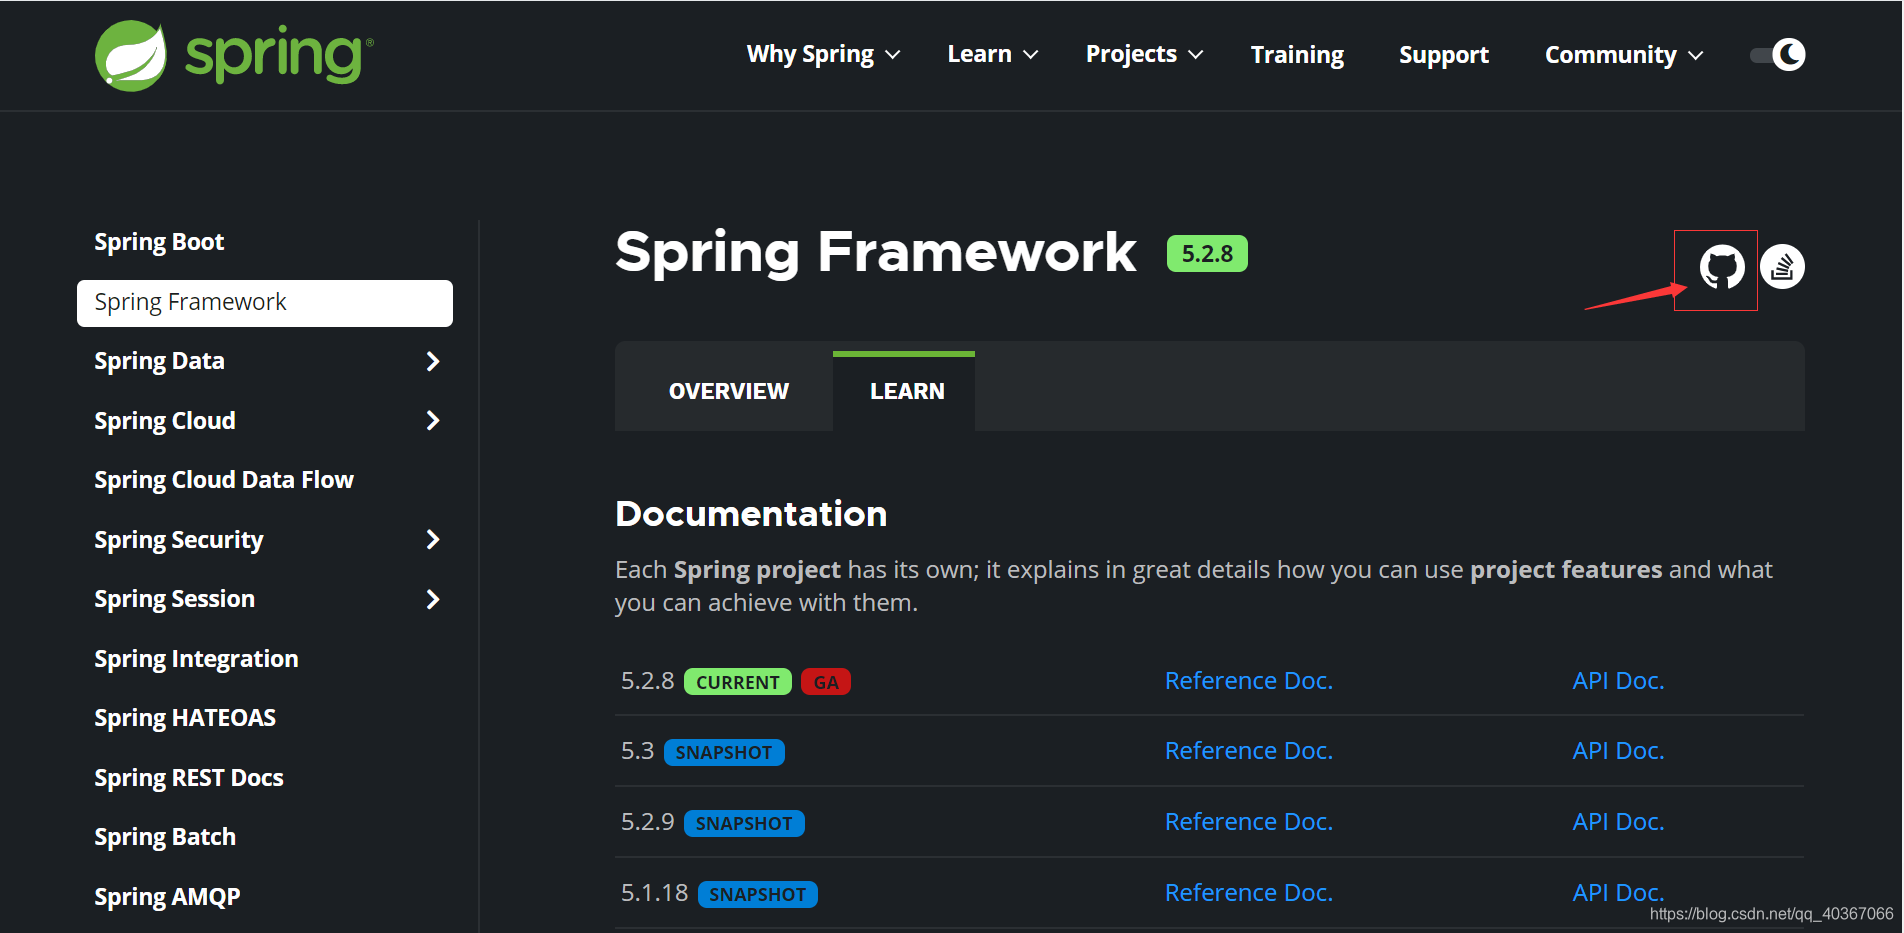Expand the Spring Cloud submenu chevron
Viewport: 1904px width, 933px height.
[433, 421]
